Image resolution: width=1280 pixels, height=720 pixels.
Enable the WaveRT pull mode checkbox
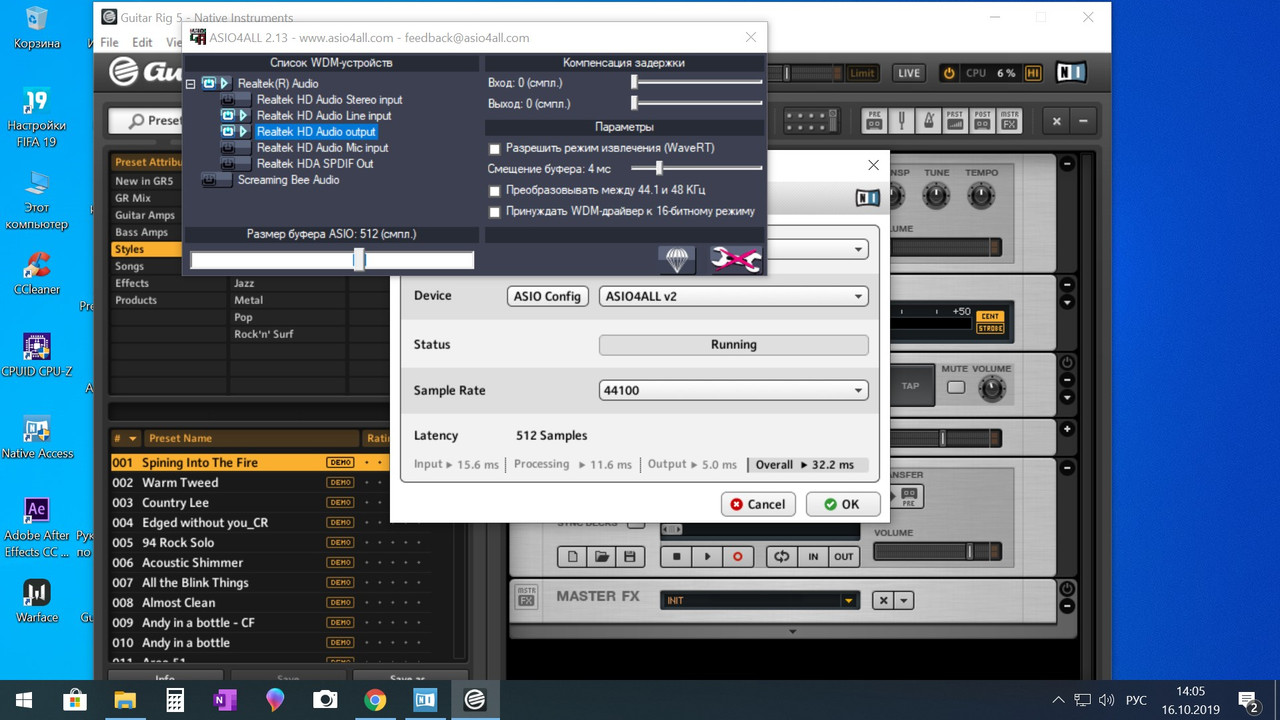coord(494,148)
